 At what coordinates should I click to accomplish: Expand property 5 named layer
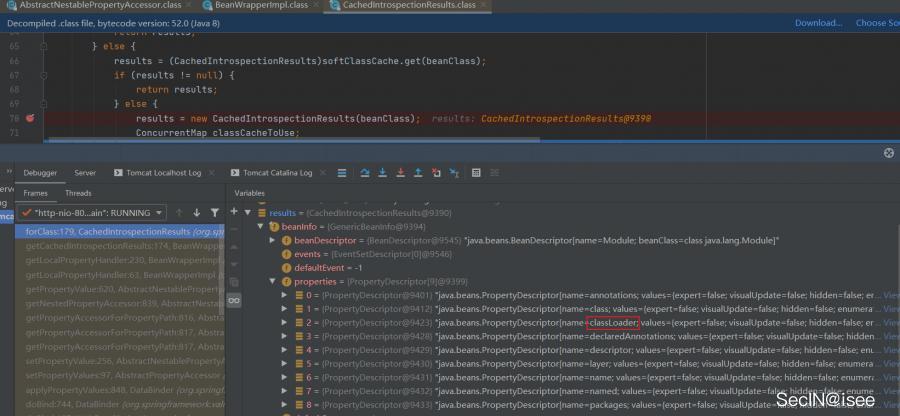(285, 364)
